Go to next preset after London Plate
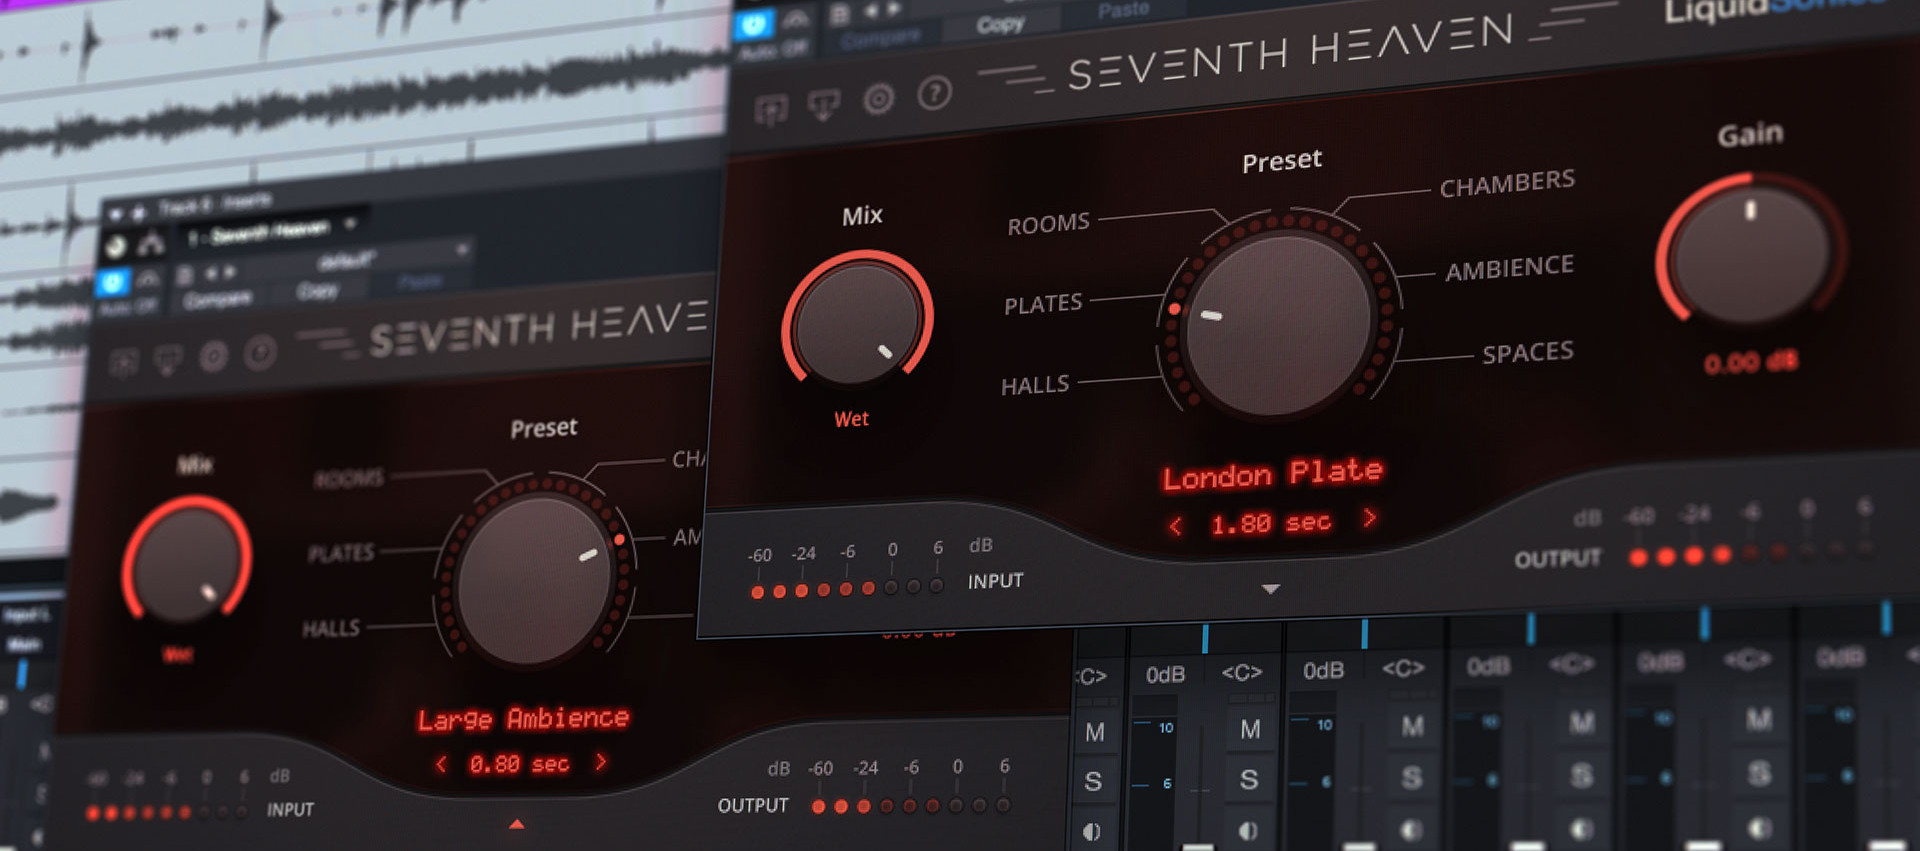 (1369, 518)
